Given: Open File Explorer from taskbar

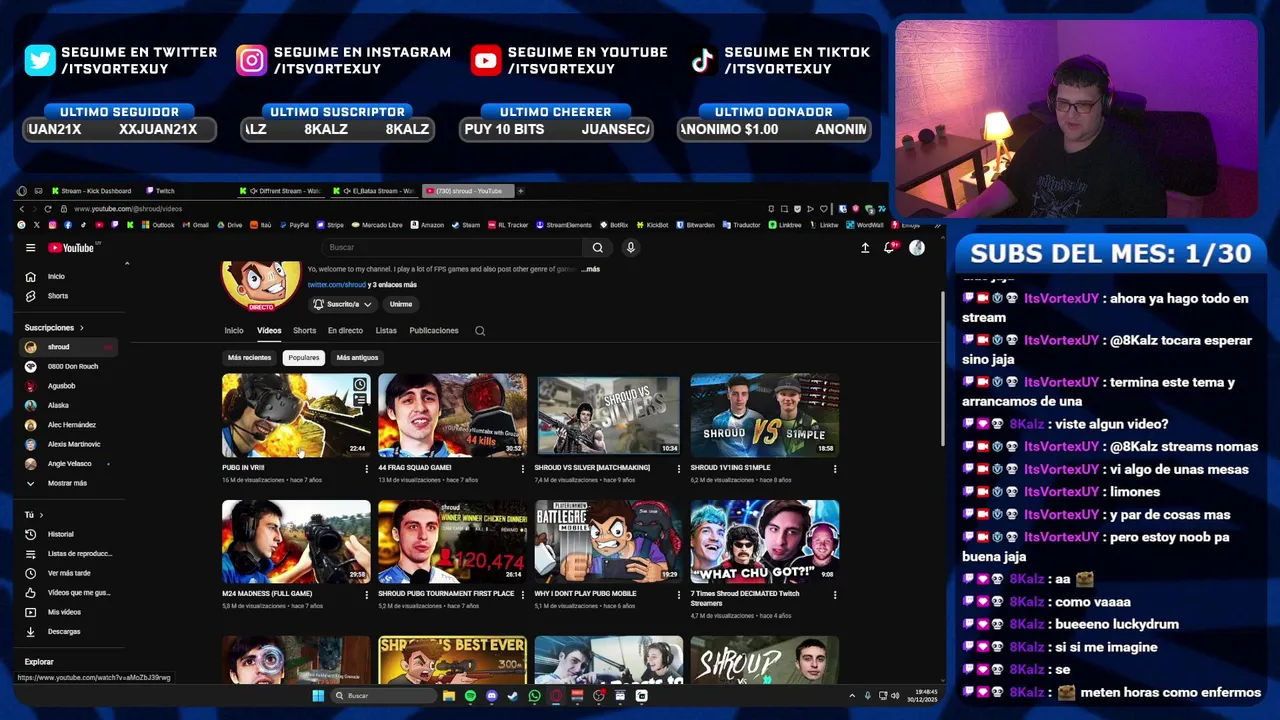Looking at the screenshot, I should click(449, 695).
